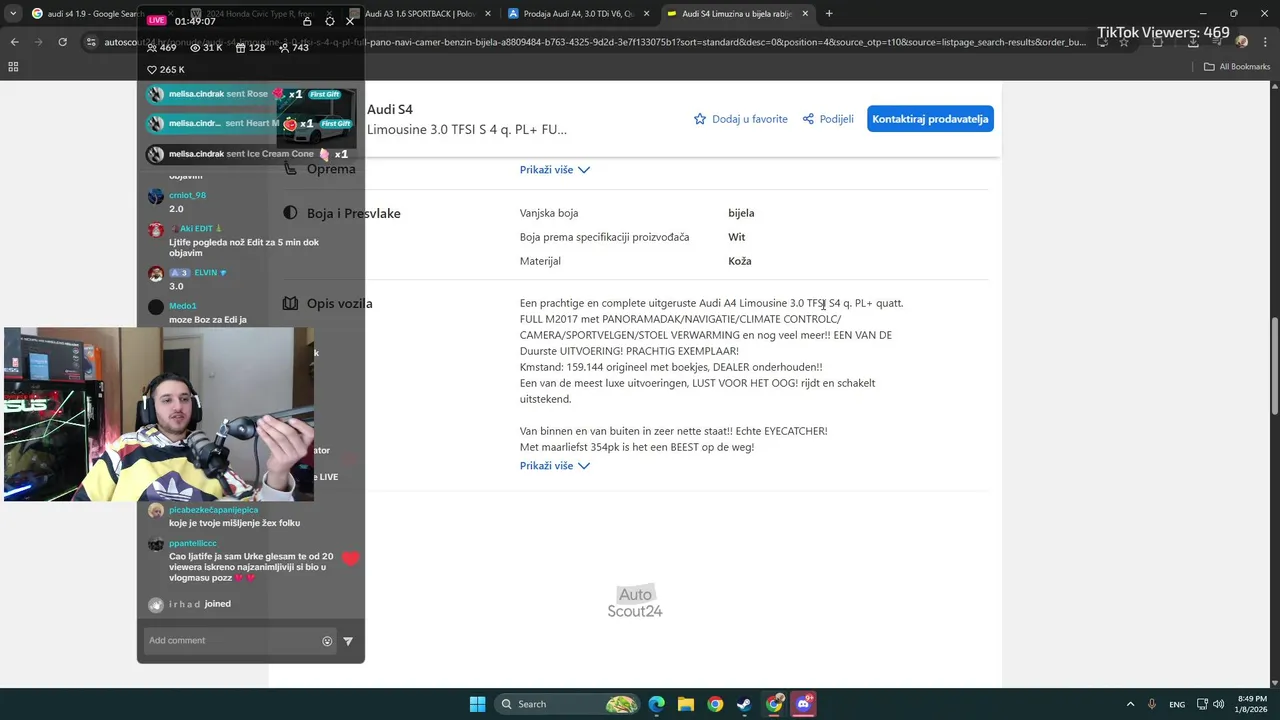The height and width of the screenshot is (720, 1280).
Task: Go back to the previous page
Action: click(x=14, y=42)
